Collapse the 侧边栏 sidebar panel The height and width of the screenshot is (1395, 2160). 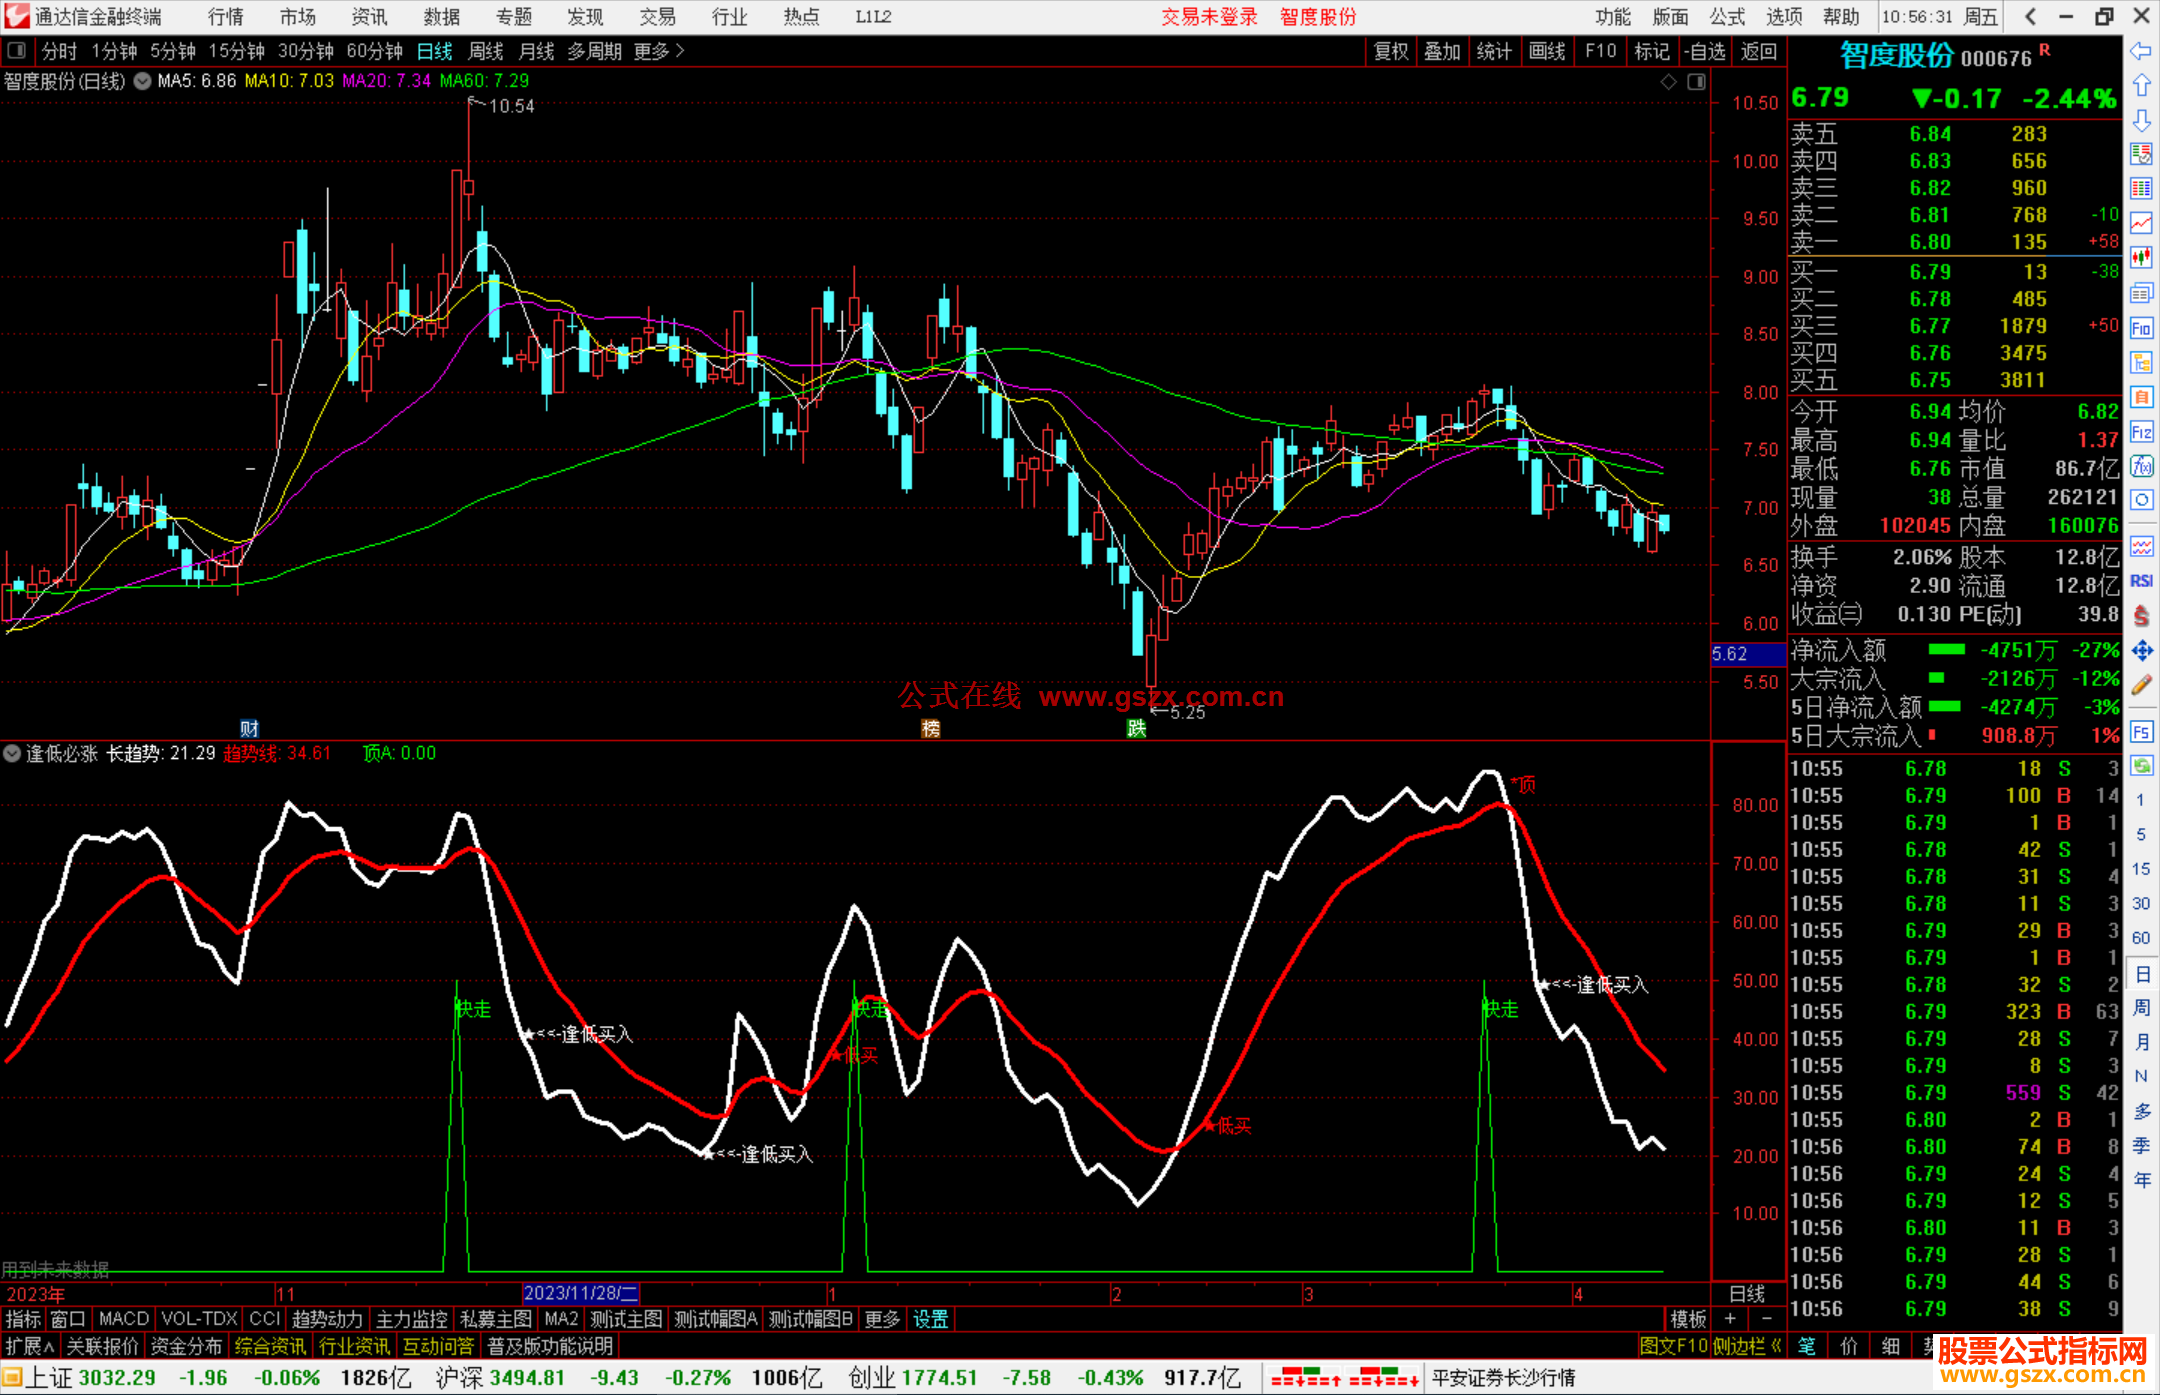[x=1747, y=1346]
